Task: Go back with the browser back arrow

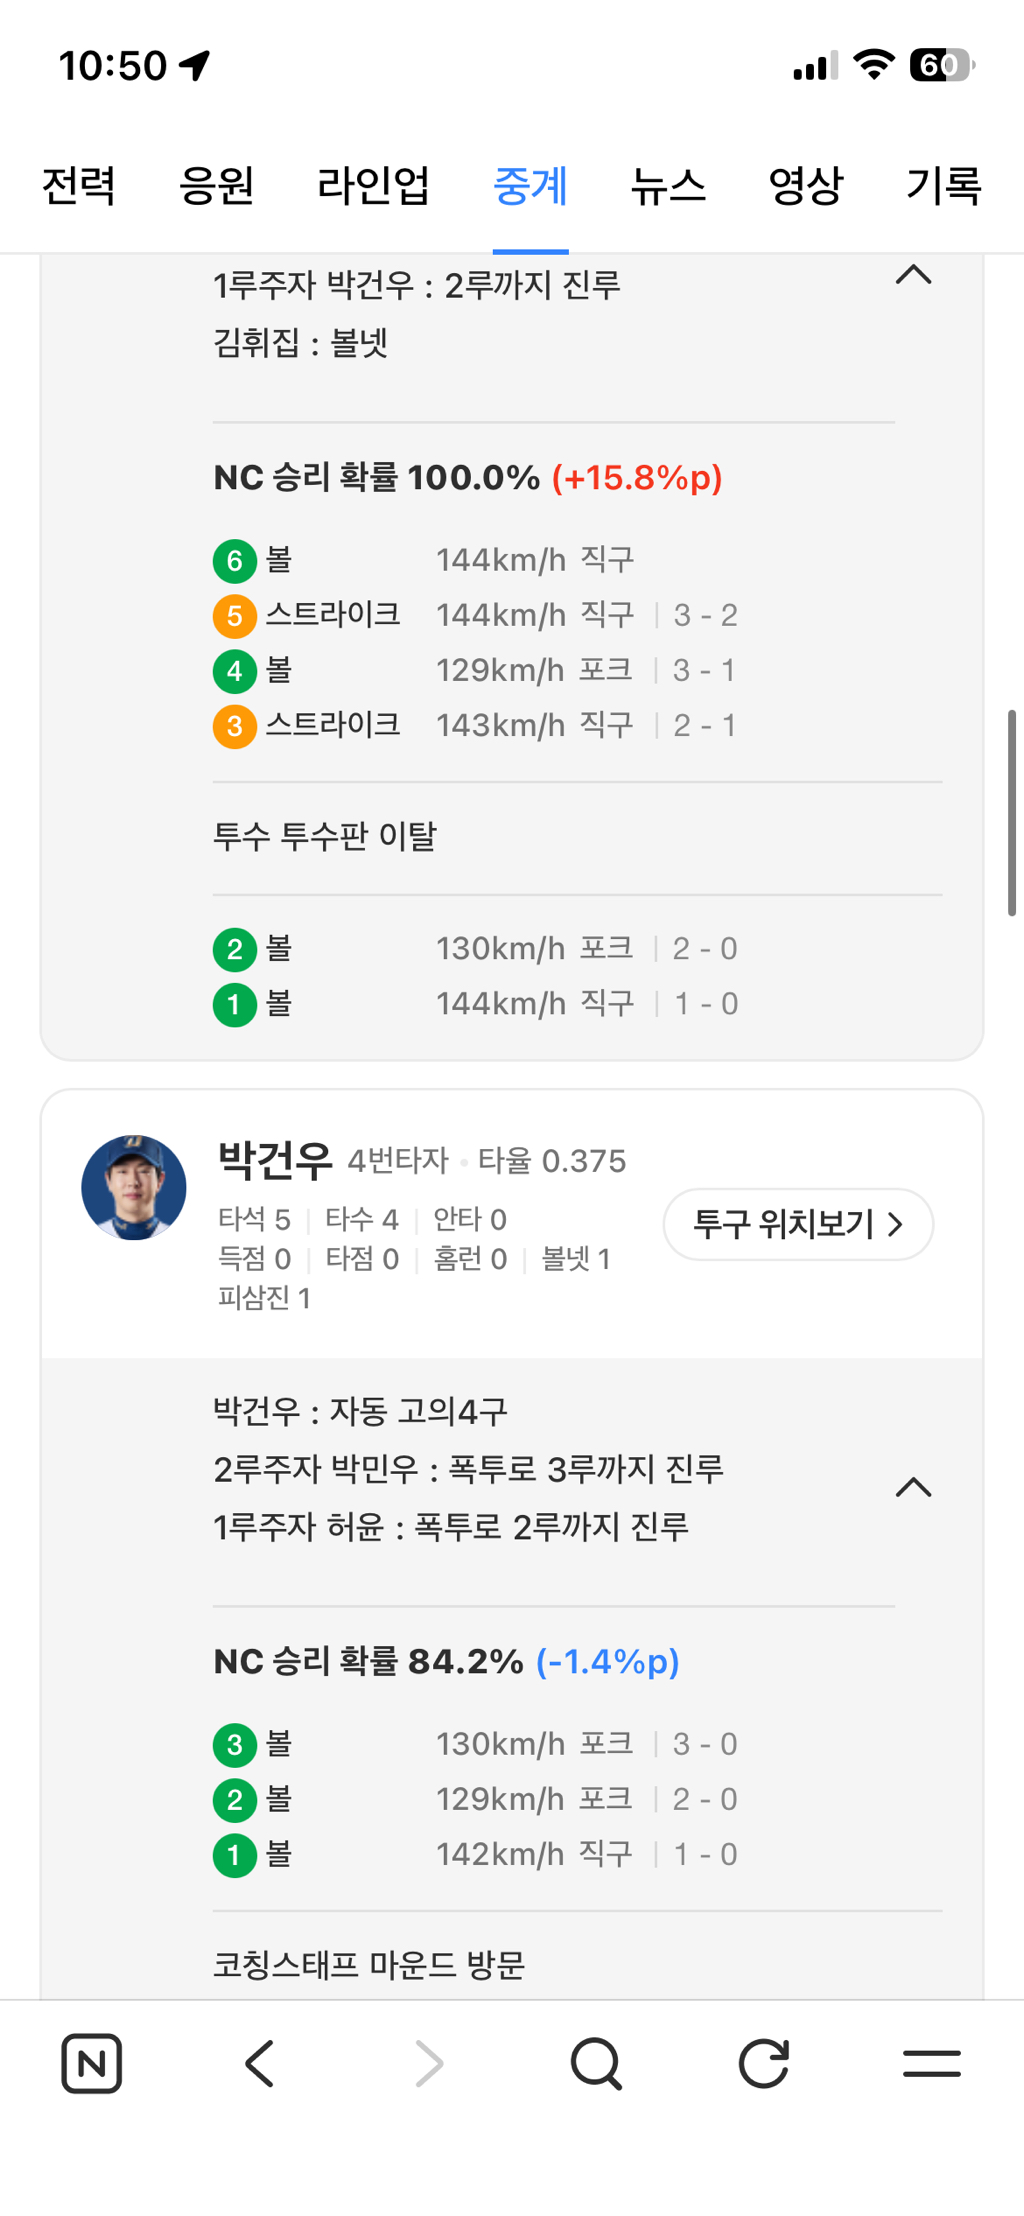Action: (260, 2062)
